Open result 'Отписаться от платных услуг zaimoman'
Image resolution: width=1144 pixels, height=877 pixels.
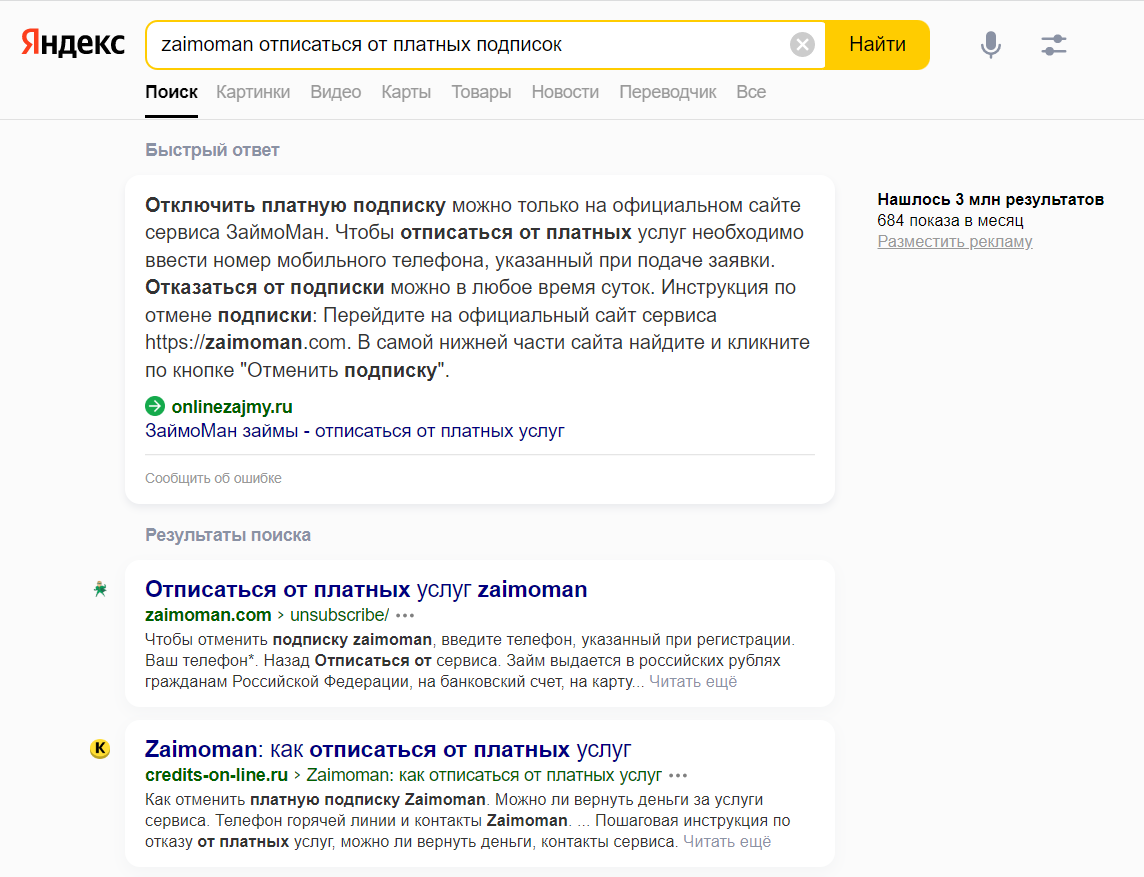point(366,589)
